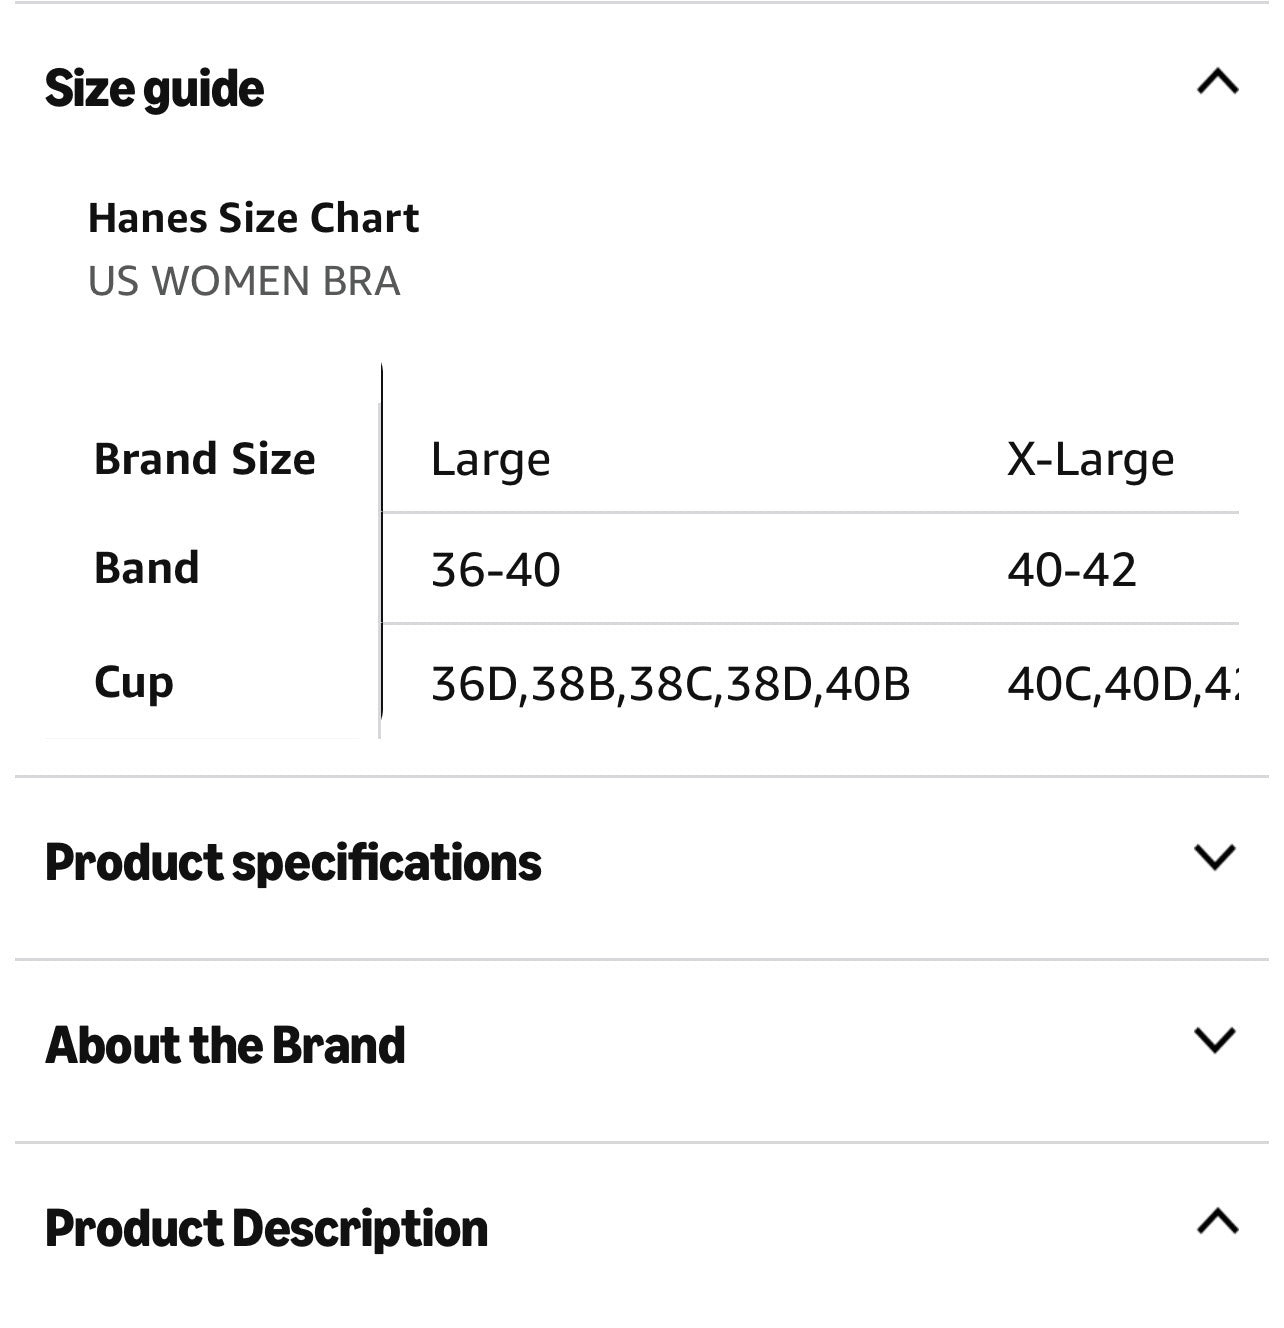Click the 40-42 band cell
Screen dimensions: 1284x1328
click(1071, 570)
